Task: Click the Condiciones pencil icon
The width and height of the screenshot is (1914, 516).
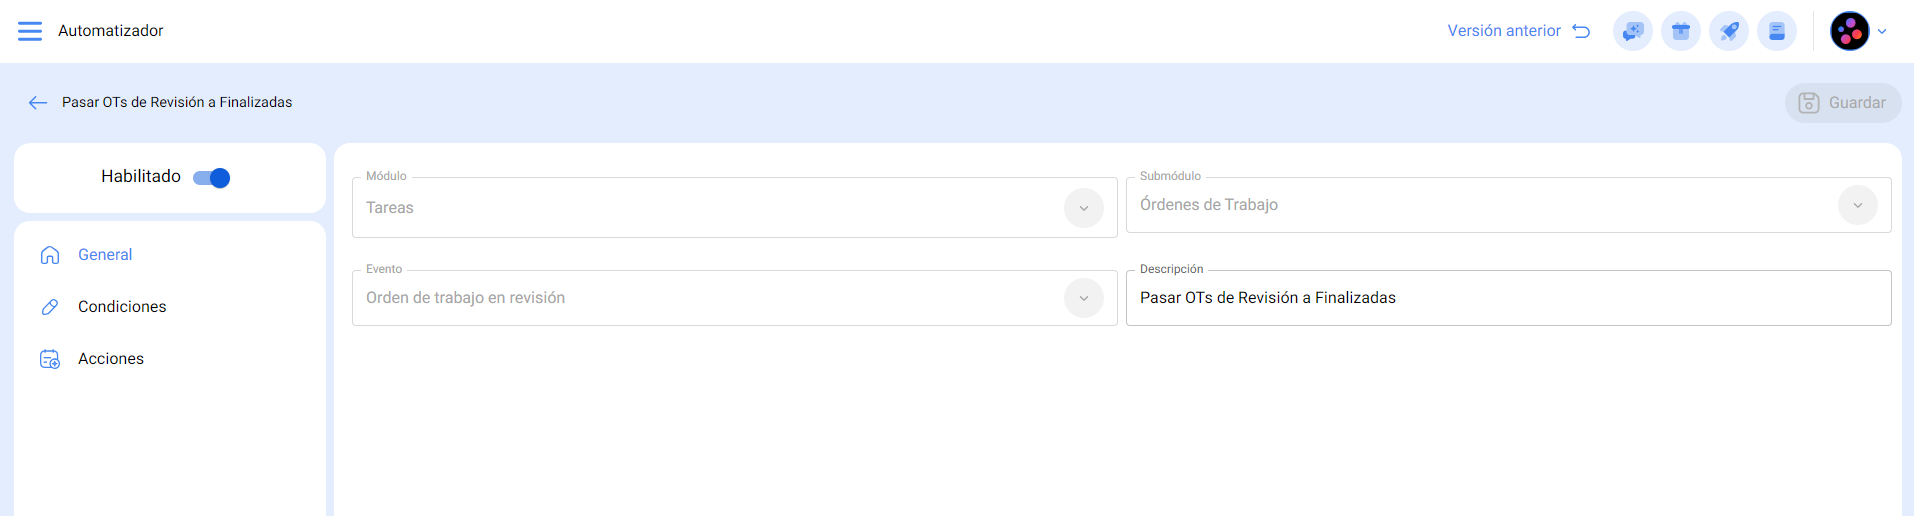Action: click(50, 307)
